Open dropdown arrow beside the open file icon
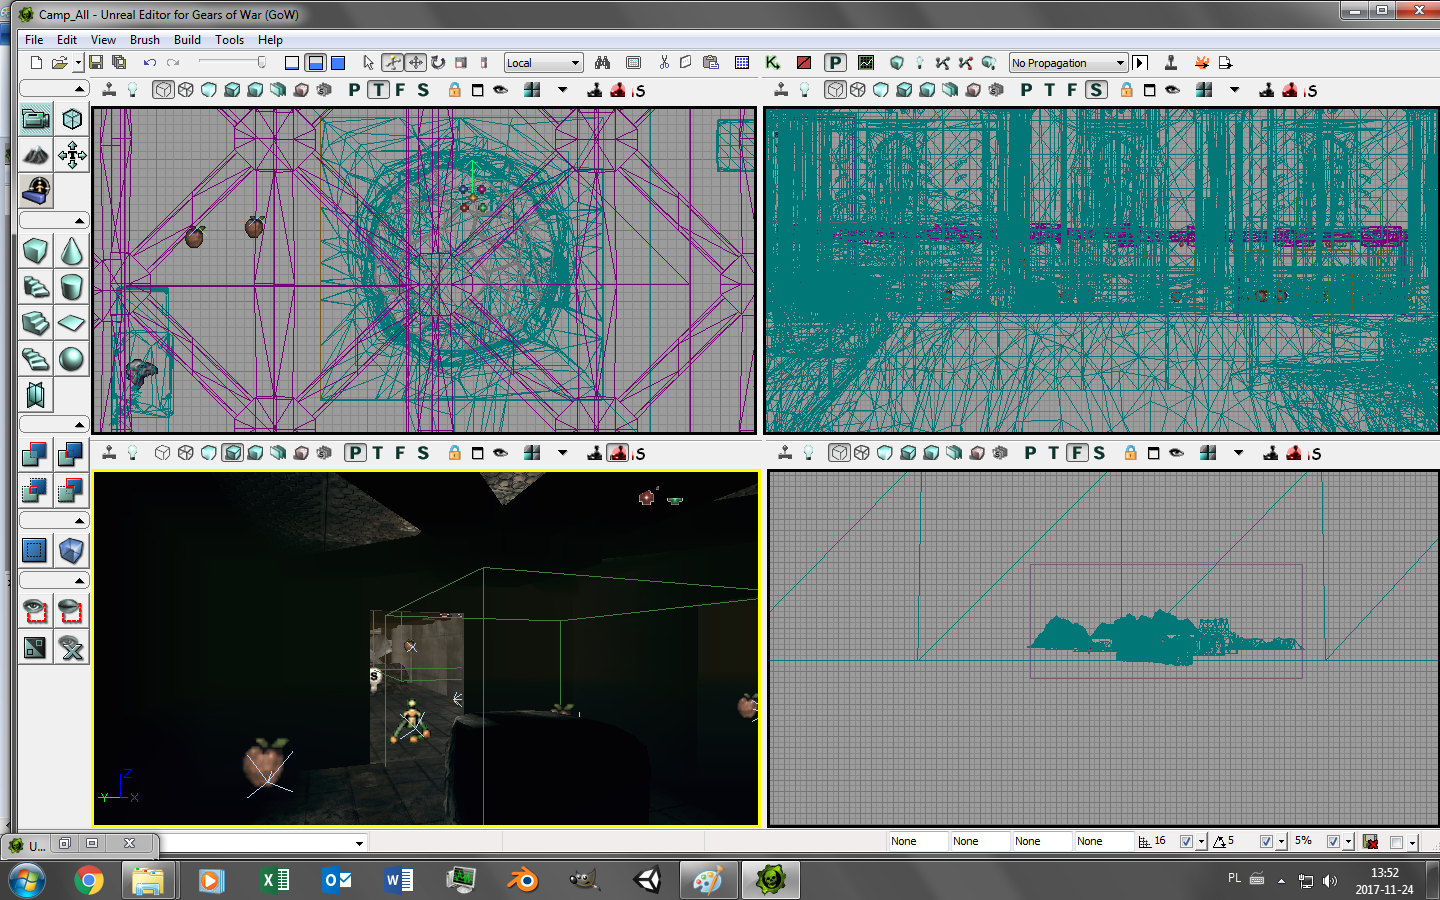 click(78, 63)
